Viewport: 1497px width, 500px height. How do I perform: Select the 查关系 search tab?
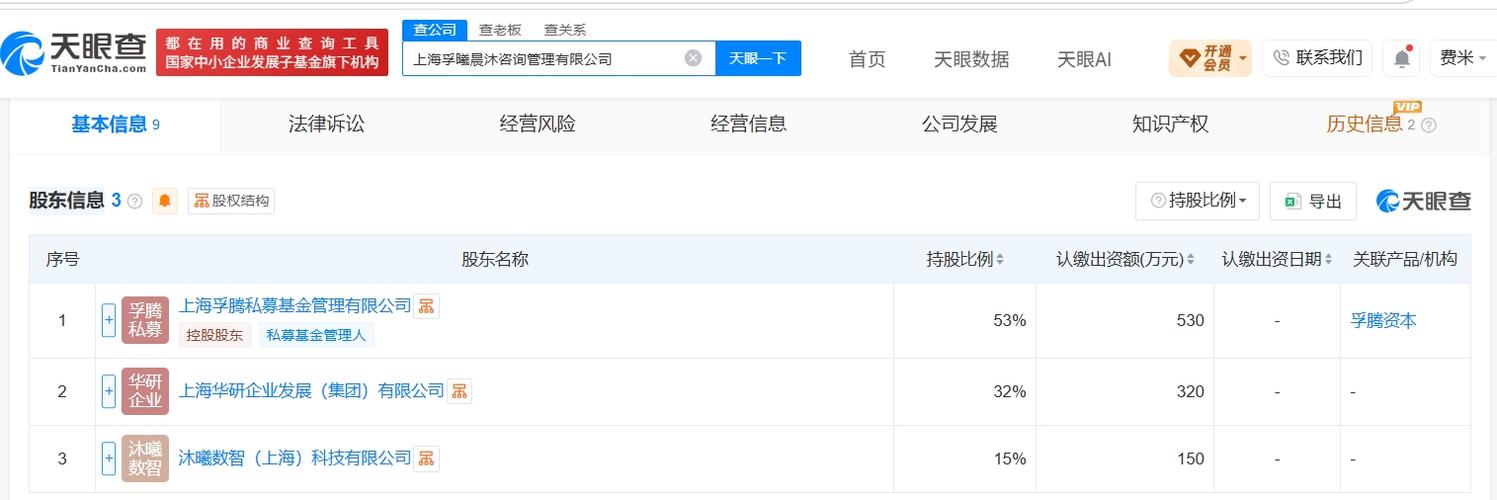565,30
